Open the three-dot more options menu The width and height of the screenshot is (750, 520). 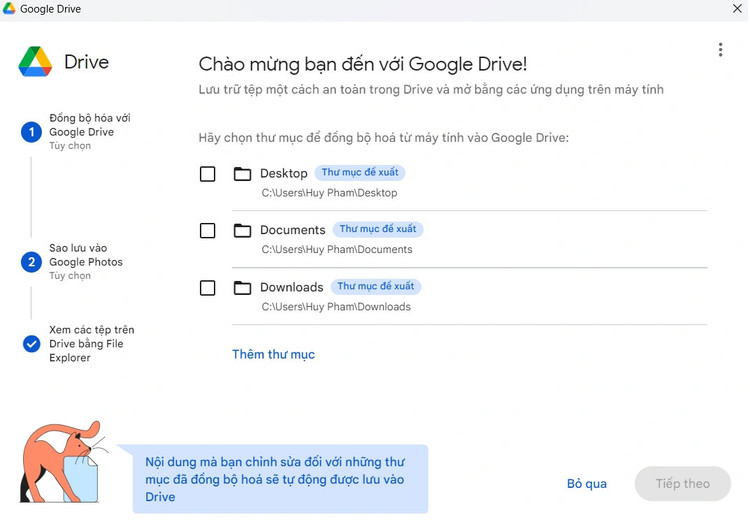coord(720,50)
